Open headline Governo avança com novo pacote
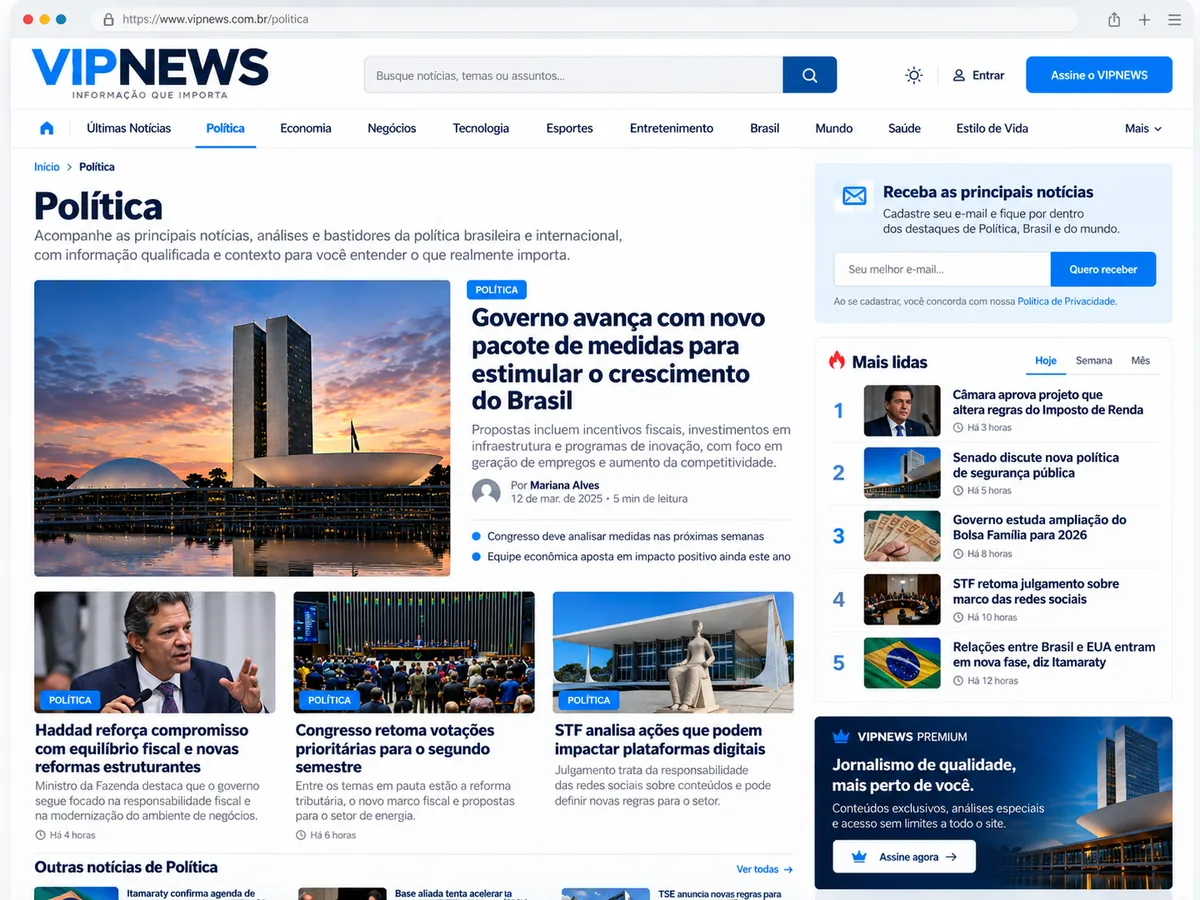 618,359
